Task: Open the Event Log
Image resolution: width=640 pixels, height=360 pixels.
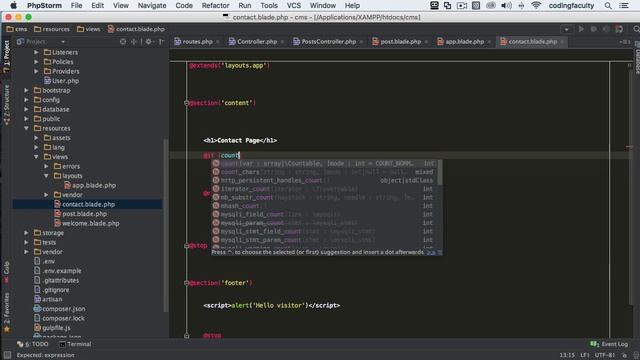Action: click(609, 344)
